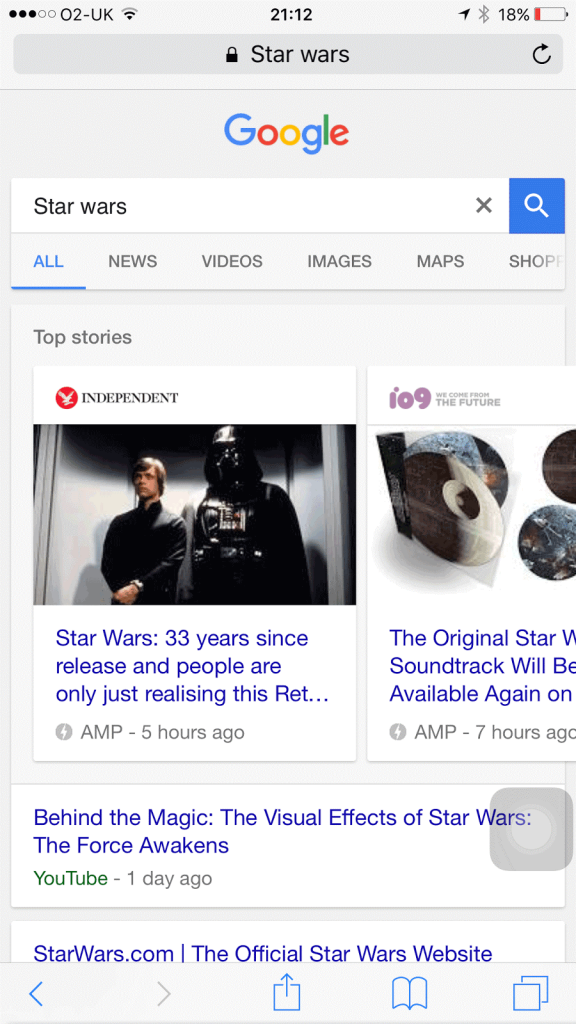The image size is (576, 1024).
Task: Show open tabs with the tabs icon
Action: pyautogui.click(x=531, y=994)
